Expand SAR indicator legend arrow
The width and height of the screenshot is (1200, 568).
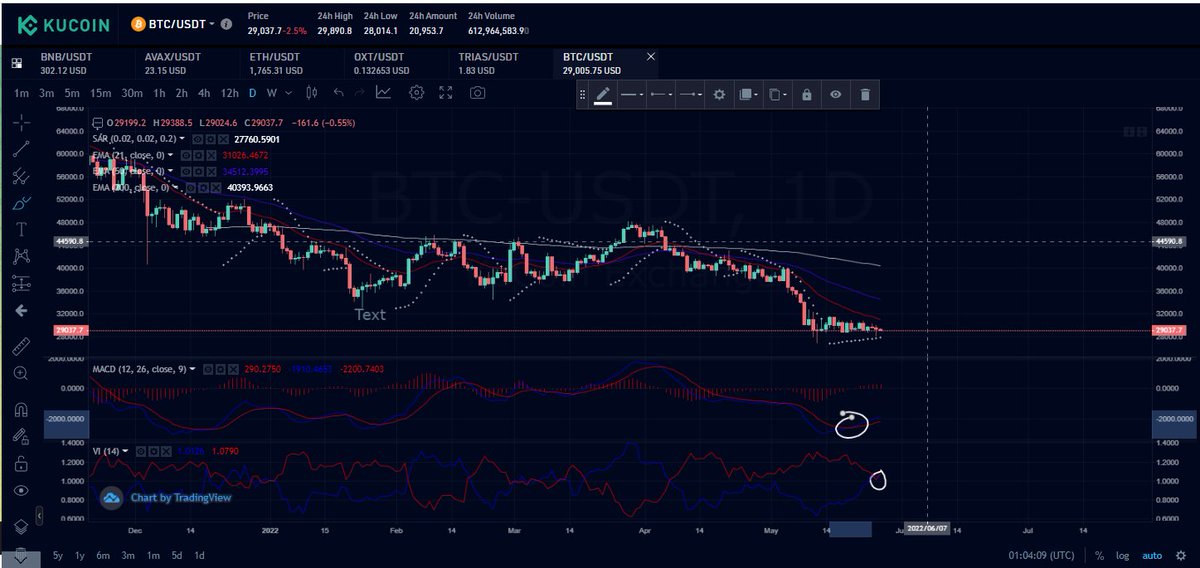[182, 139]
